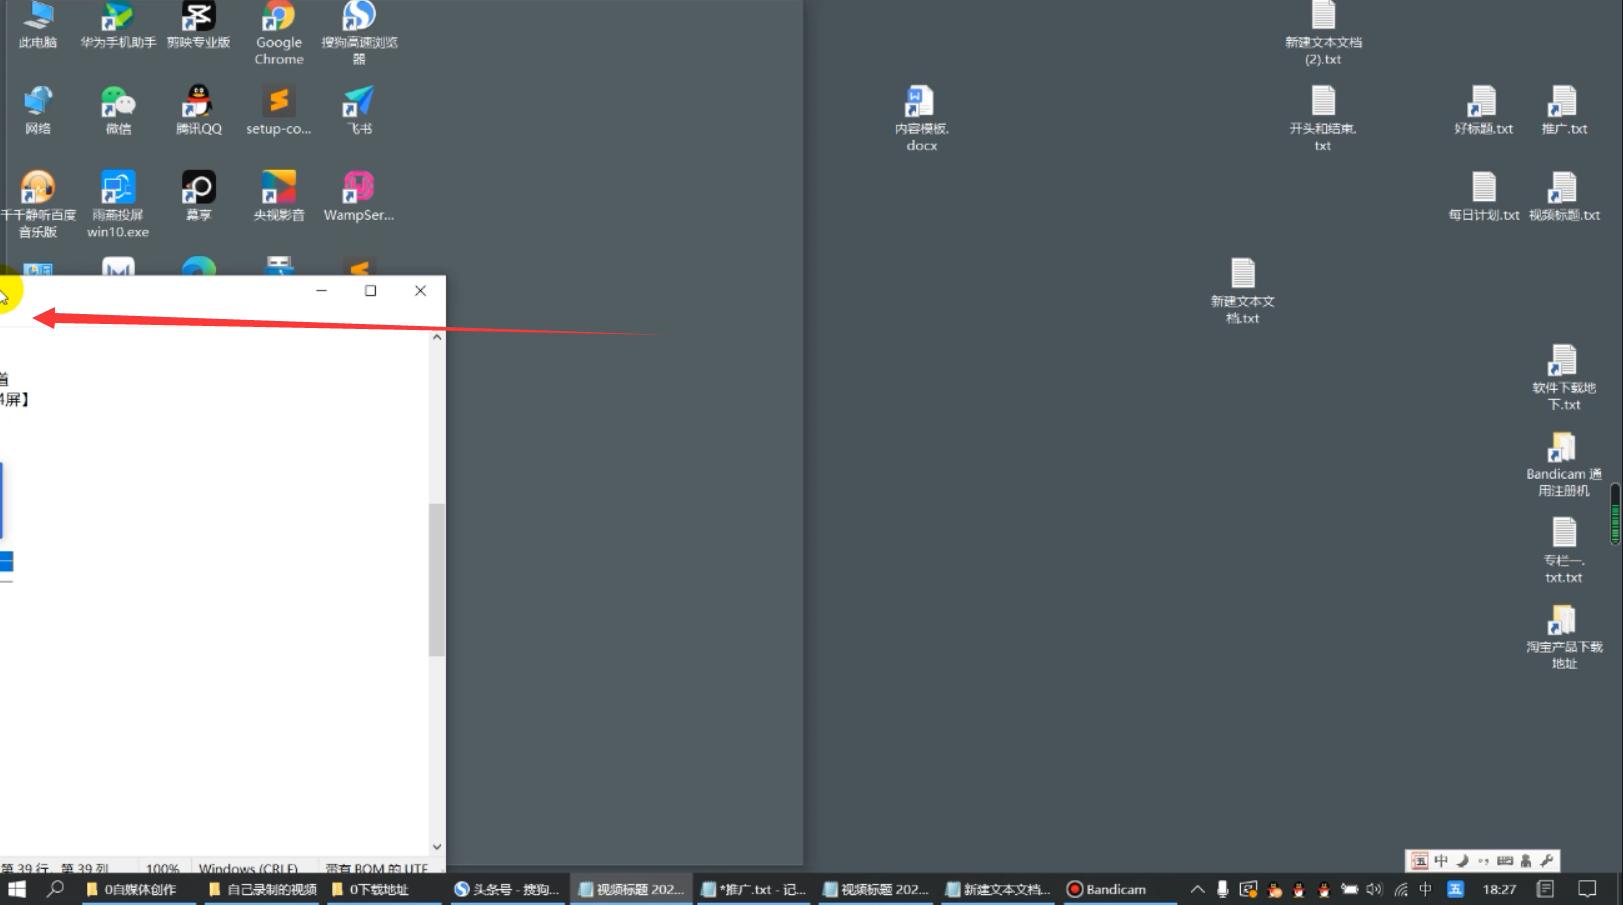This screenshot has height=905, width=1623.
Task: Switch to 头条号 - 搜狗 browser taskbar button
Action: pos(507,889)
